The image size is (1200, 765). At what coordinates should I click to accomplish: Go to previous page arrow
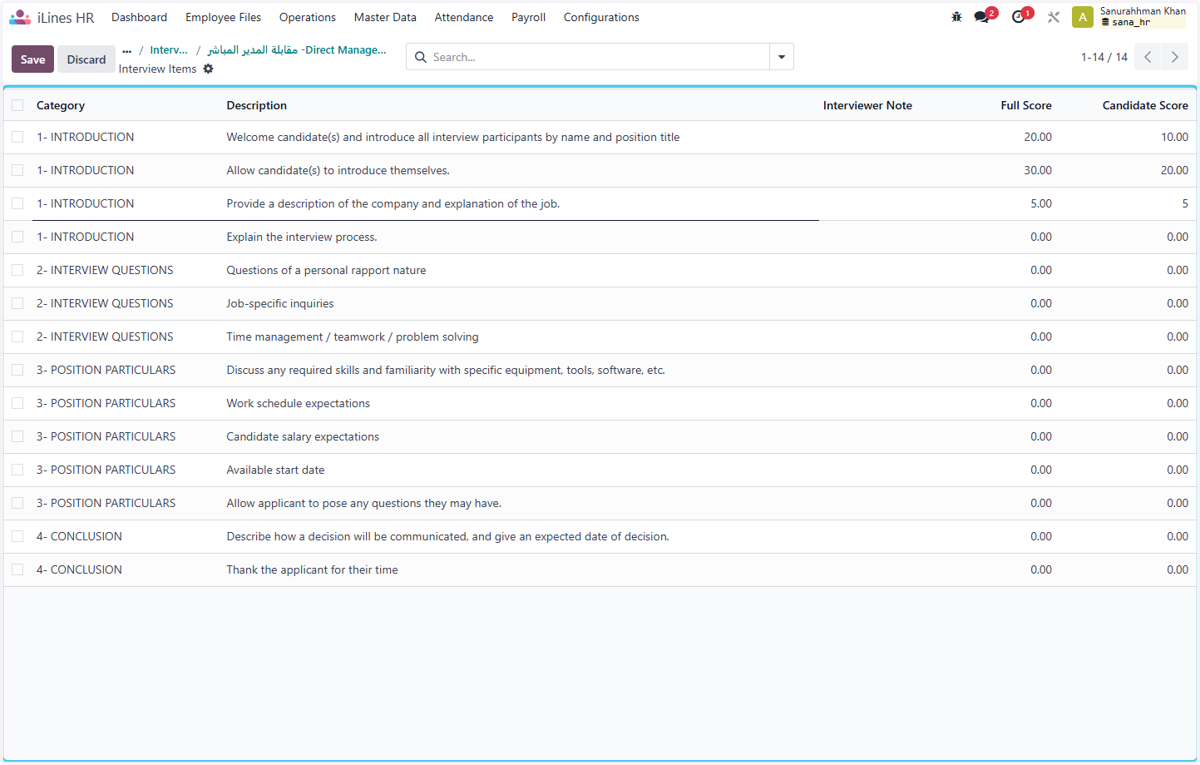coord(1148,57)
